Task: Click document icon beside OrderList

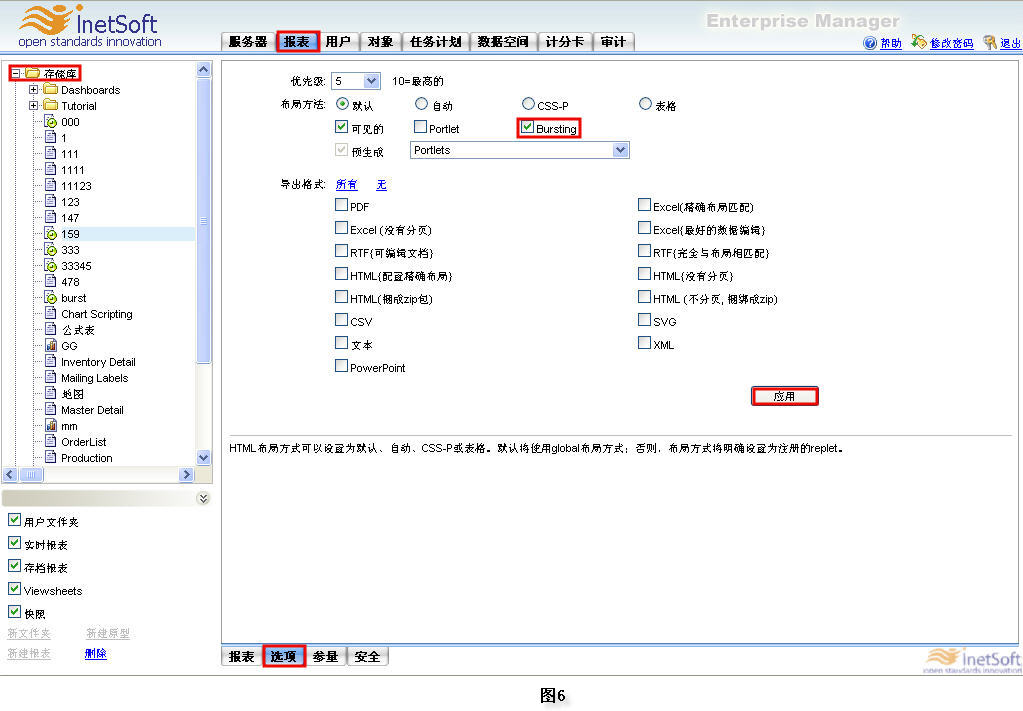Action: click(x=50, y=442)
